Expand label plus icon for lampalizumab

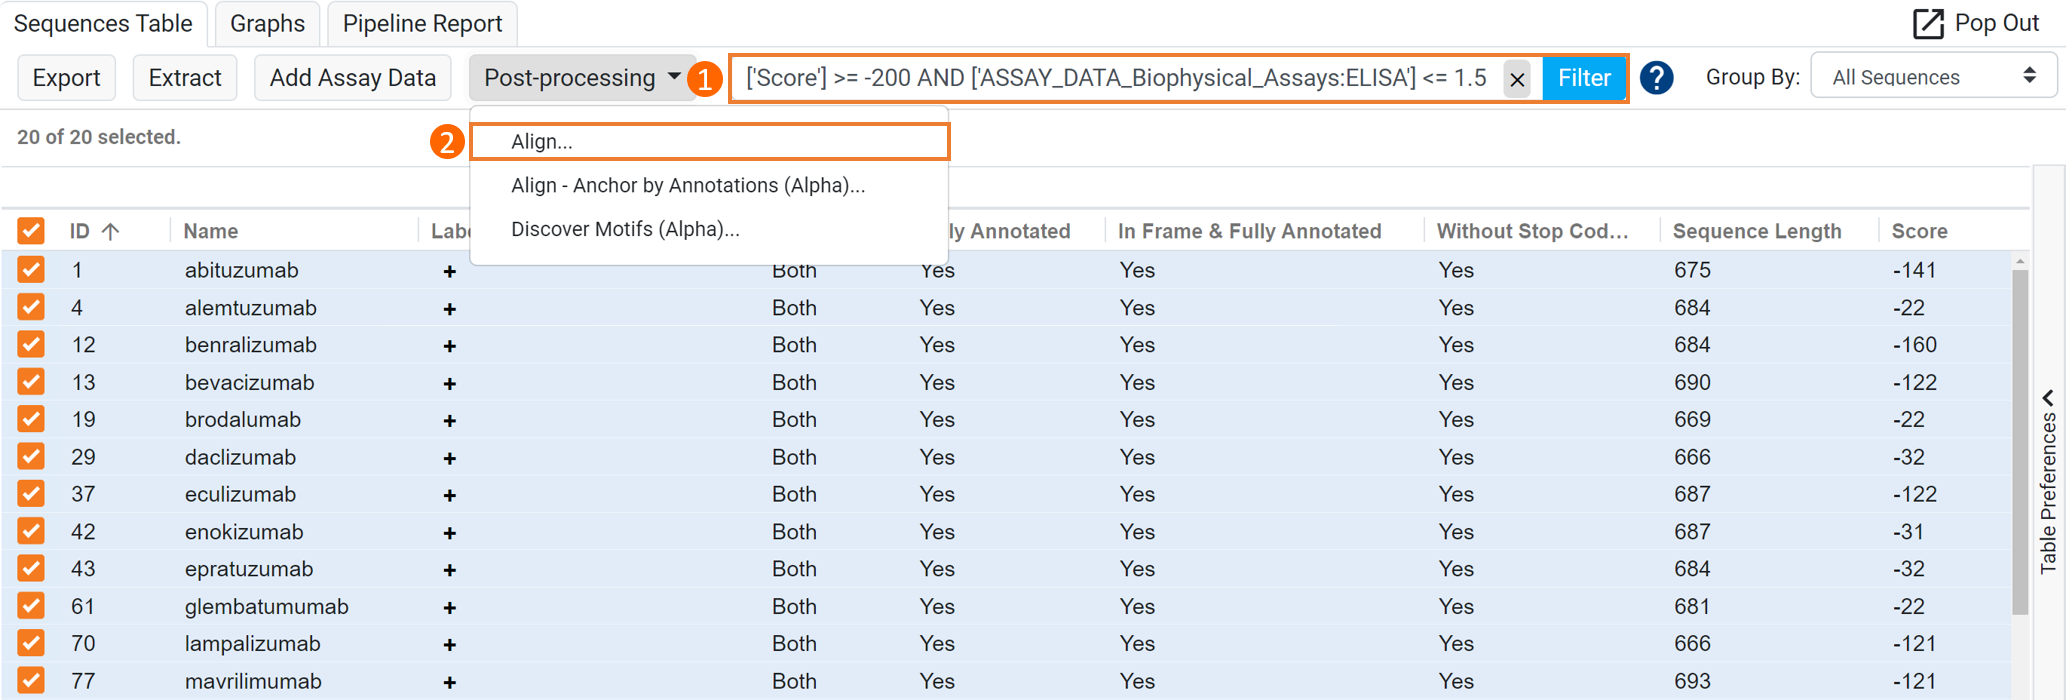pos(450,645)
